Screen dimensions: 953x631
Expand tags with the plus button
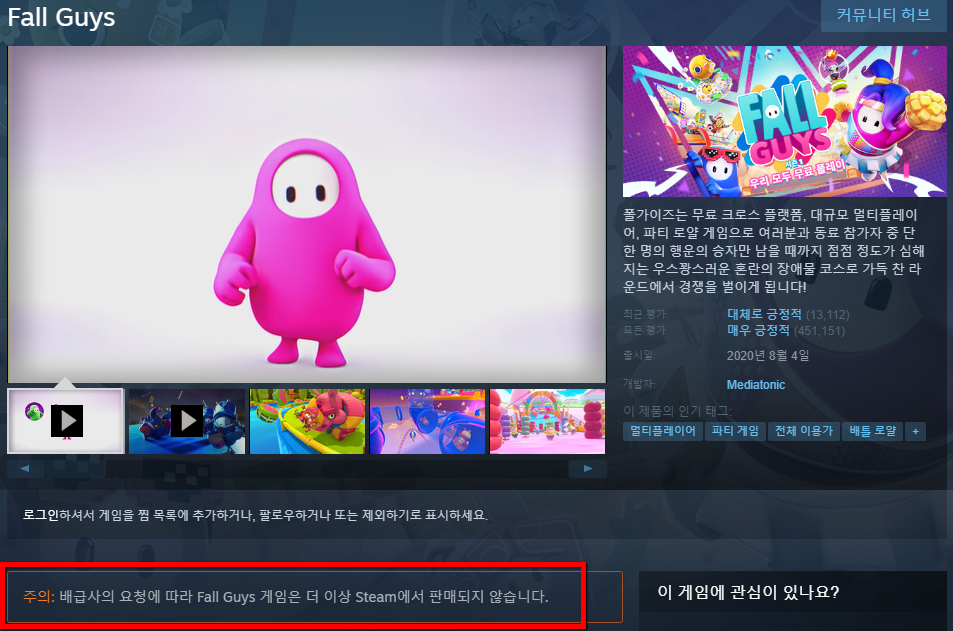(915, 431)
